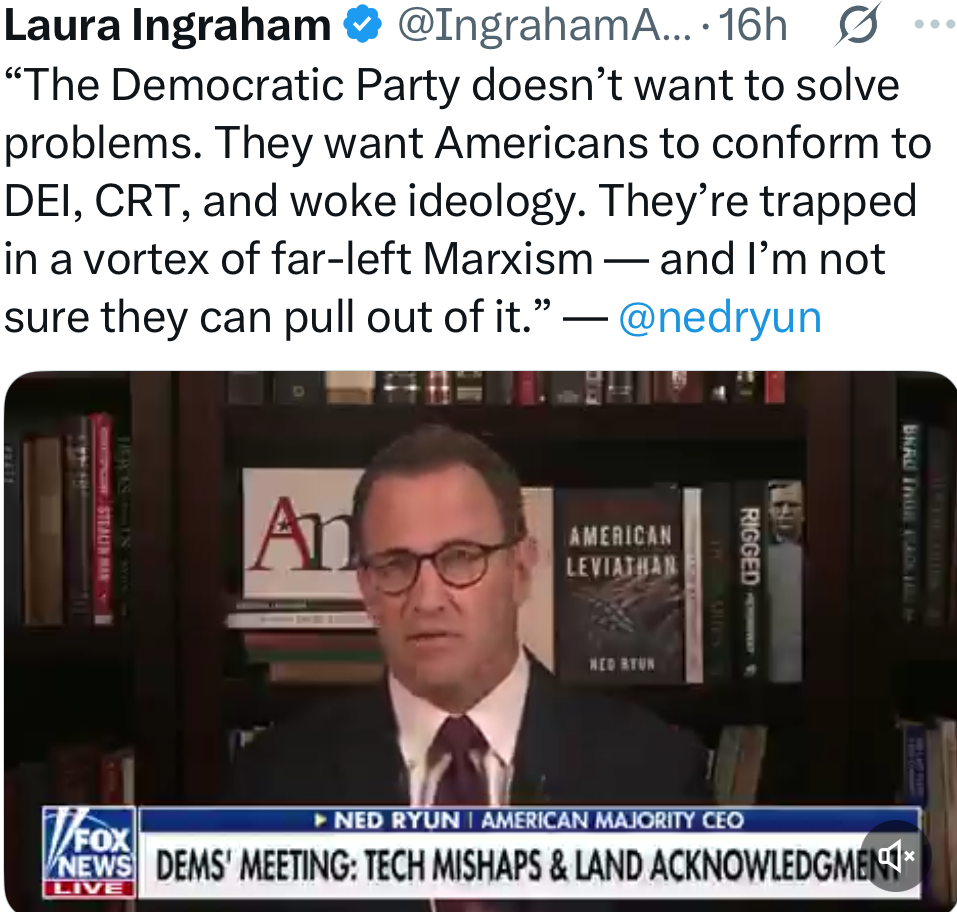This screenshot has height=912, width=957.
Task: Click the blue verified checkmark badge
Action: [x=363, y=25]
